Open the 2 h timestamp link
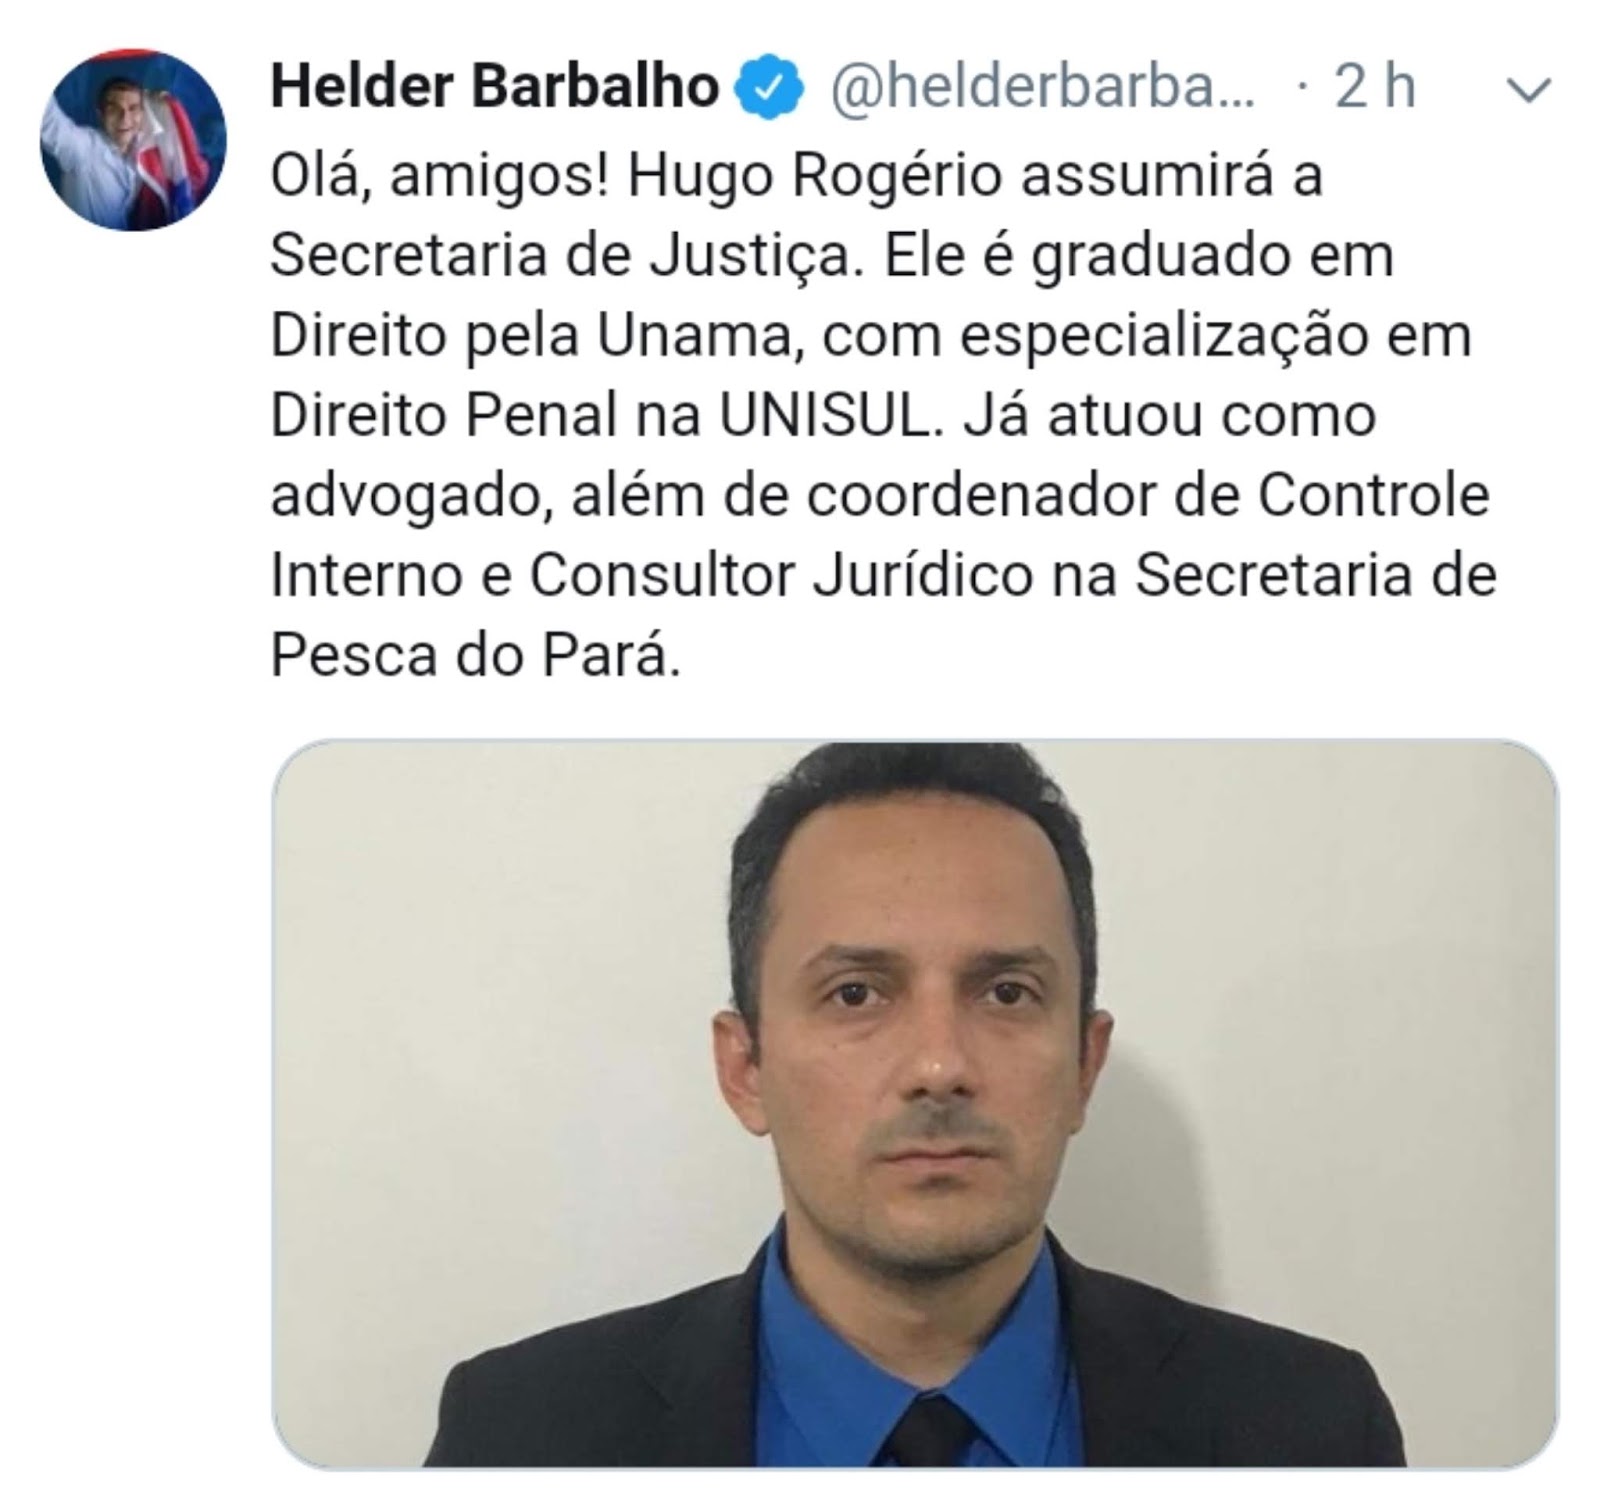This screenshot has height=1494, width=1600. pos(1375,87)
